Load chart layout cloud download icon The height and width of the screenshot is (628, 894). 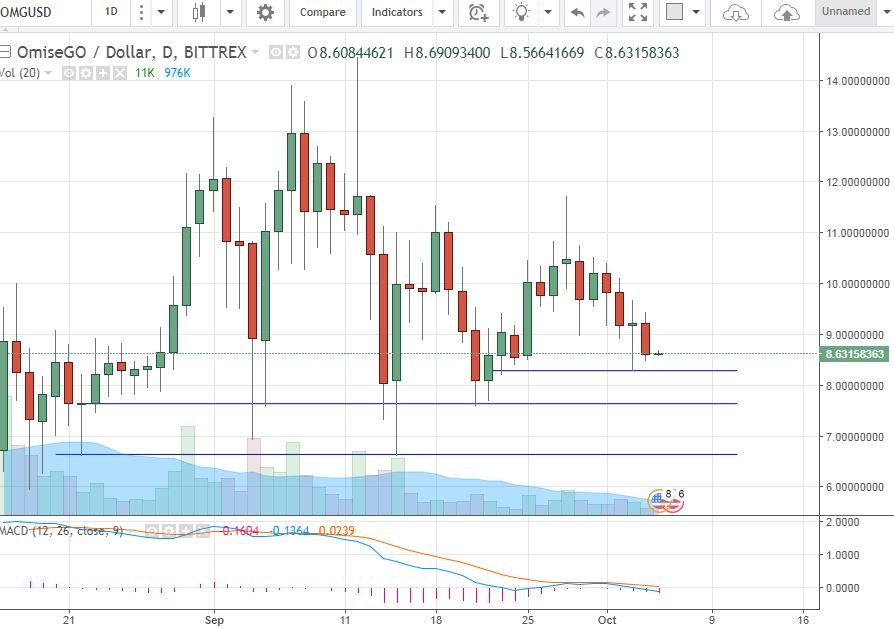point(735,13)
